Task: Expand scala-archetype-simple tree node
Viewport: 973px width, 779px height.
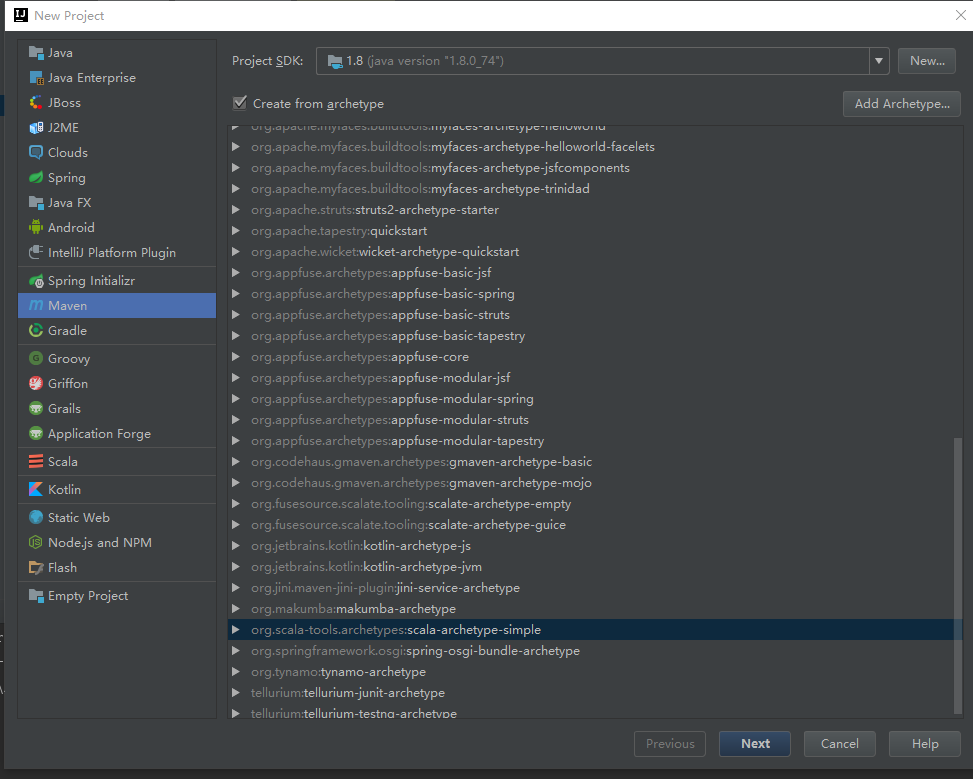Action: (236, 629)
